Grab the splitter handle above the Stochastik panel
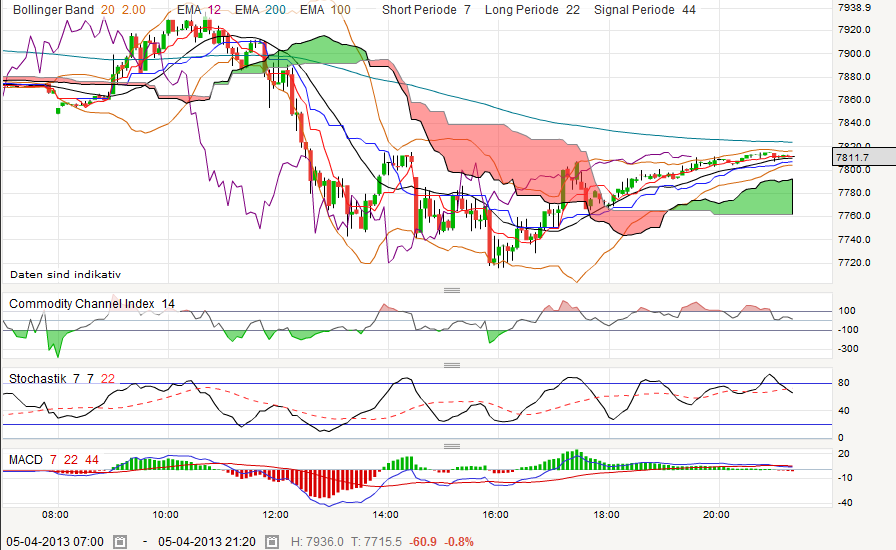Viewport: 896px width, 550px height. coord(452,365)
